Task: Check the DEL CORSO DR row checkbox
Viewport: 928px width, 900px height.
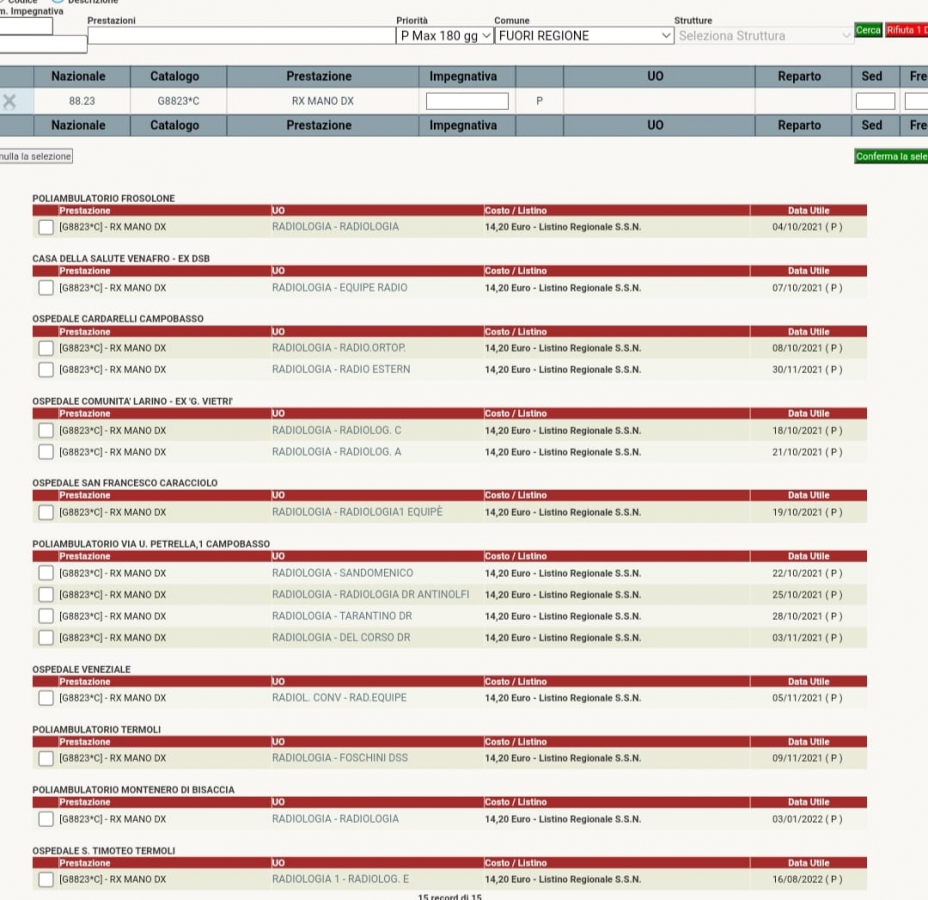Action: (46, 638)
